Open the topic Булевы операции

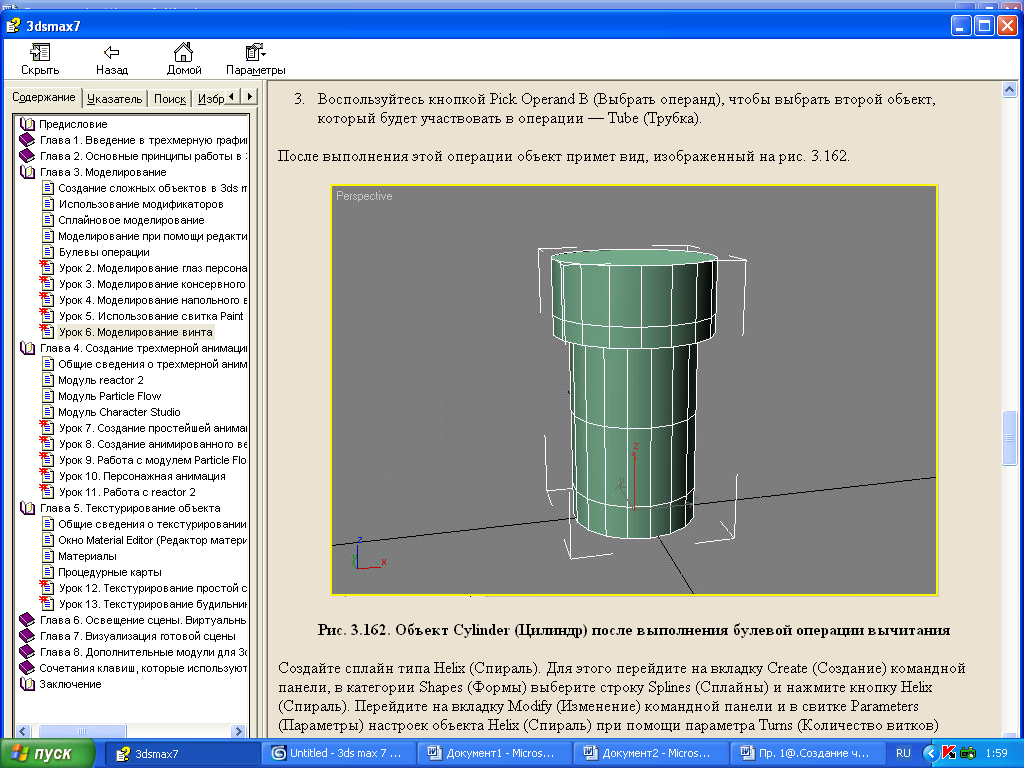104,252
